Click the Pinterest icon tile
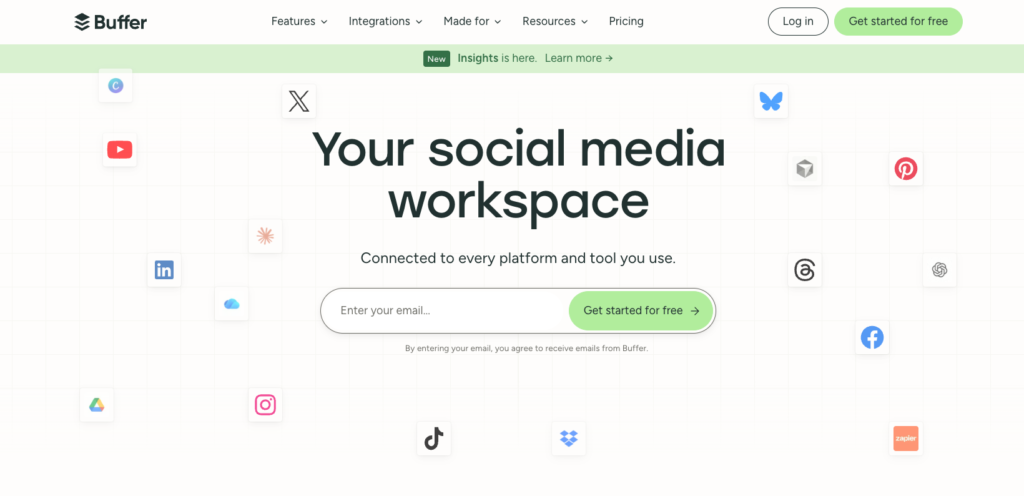Viewport: 1024px width, 496px height. pyautogui.click(x=906, y=169)
